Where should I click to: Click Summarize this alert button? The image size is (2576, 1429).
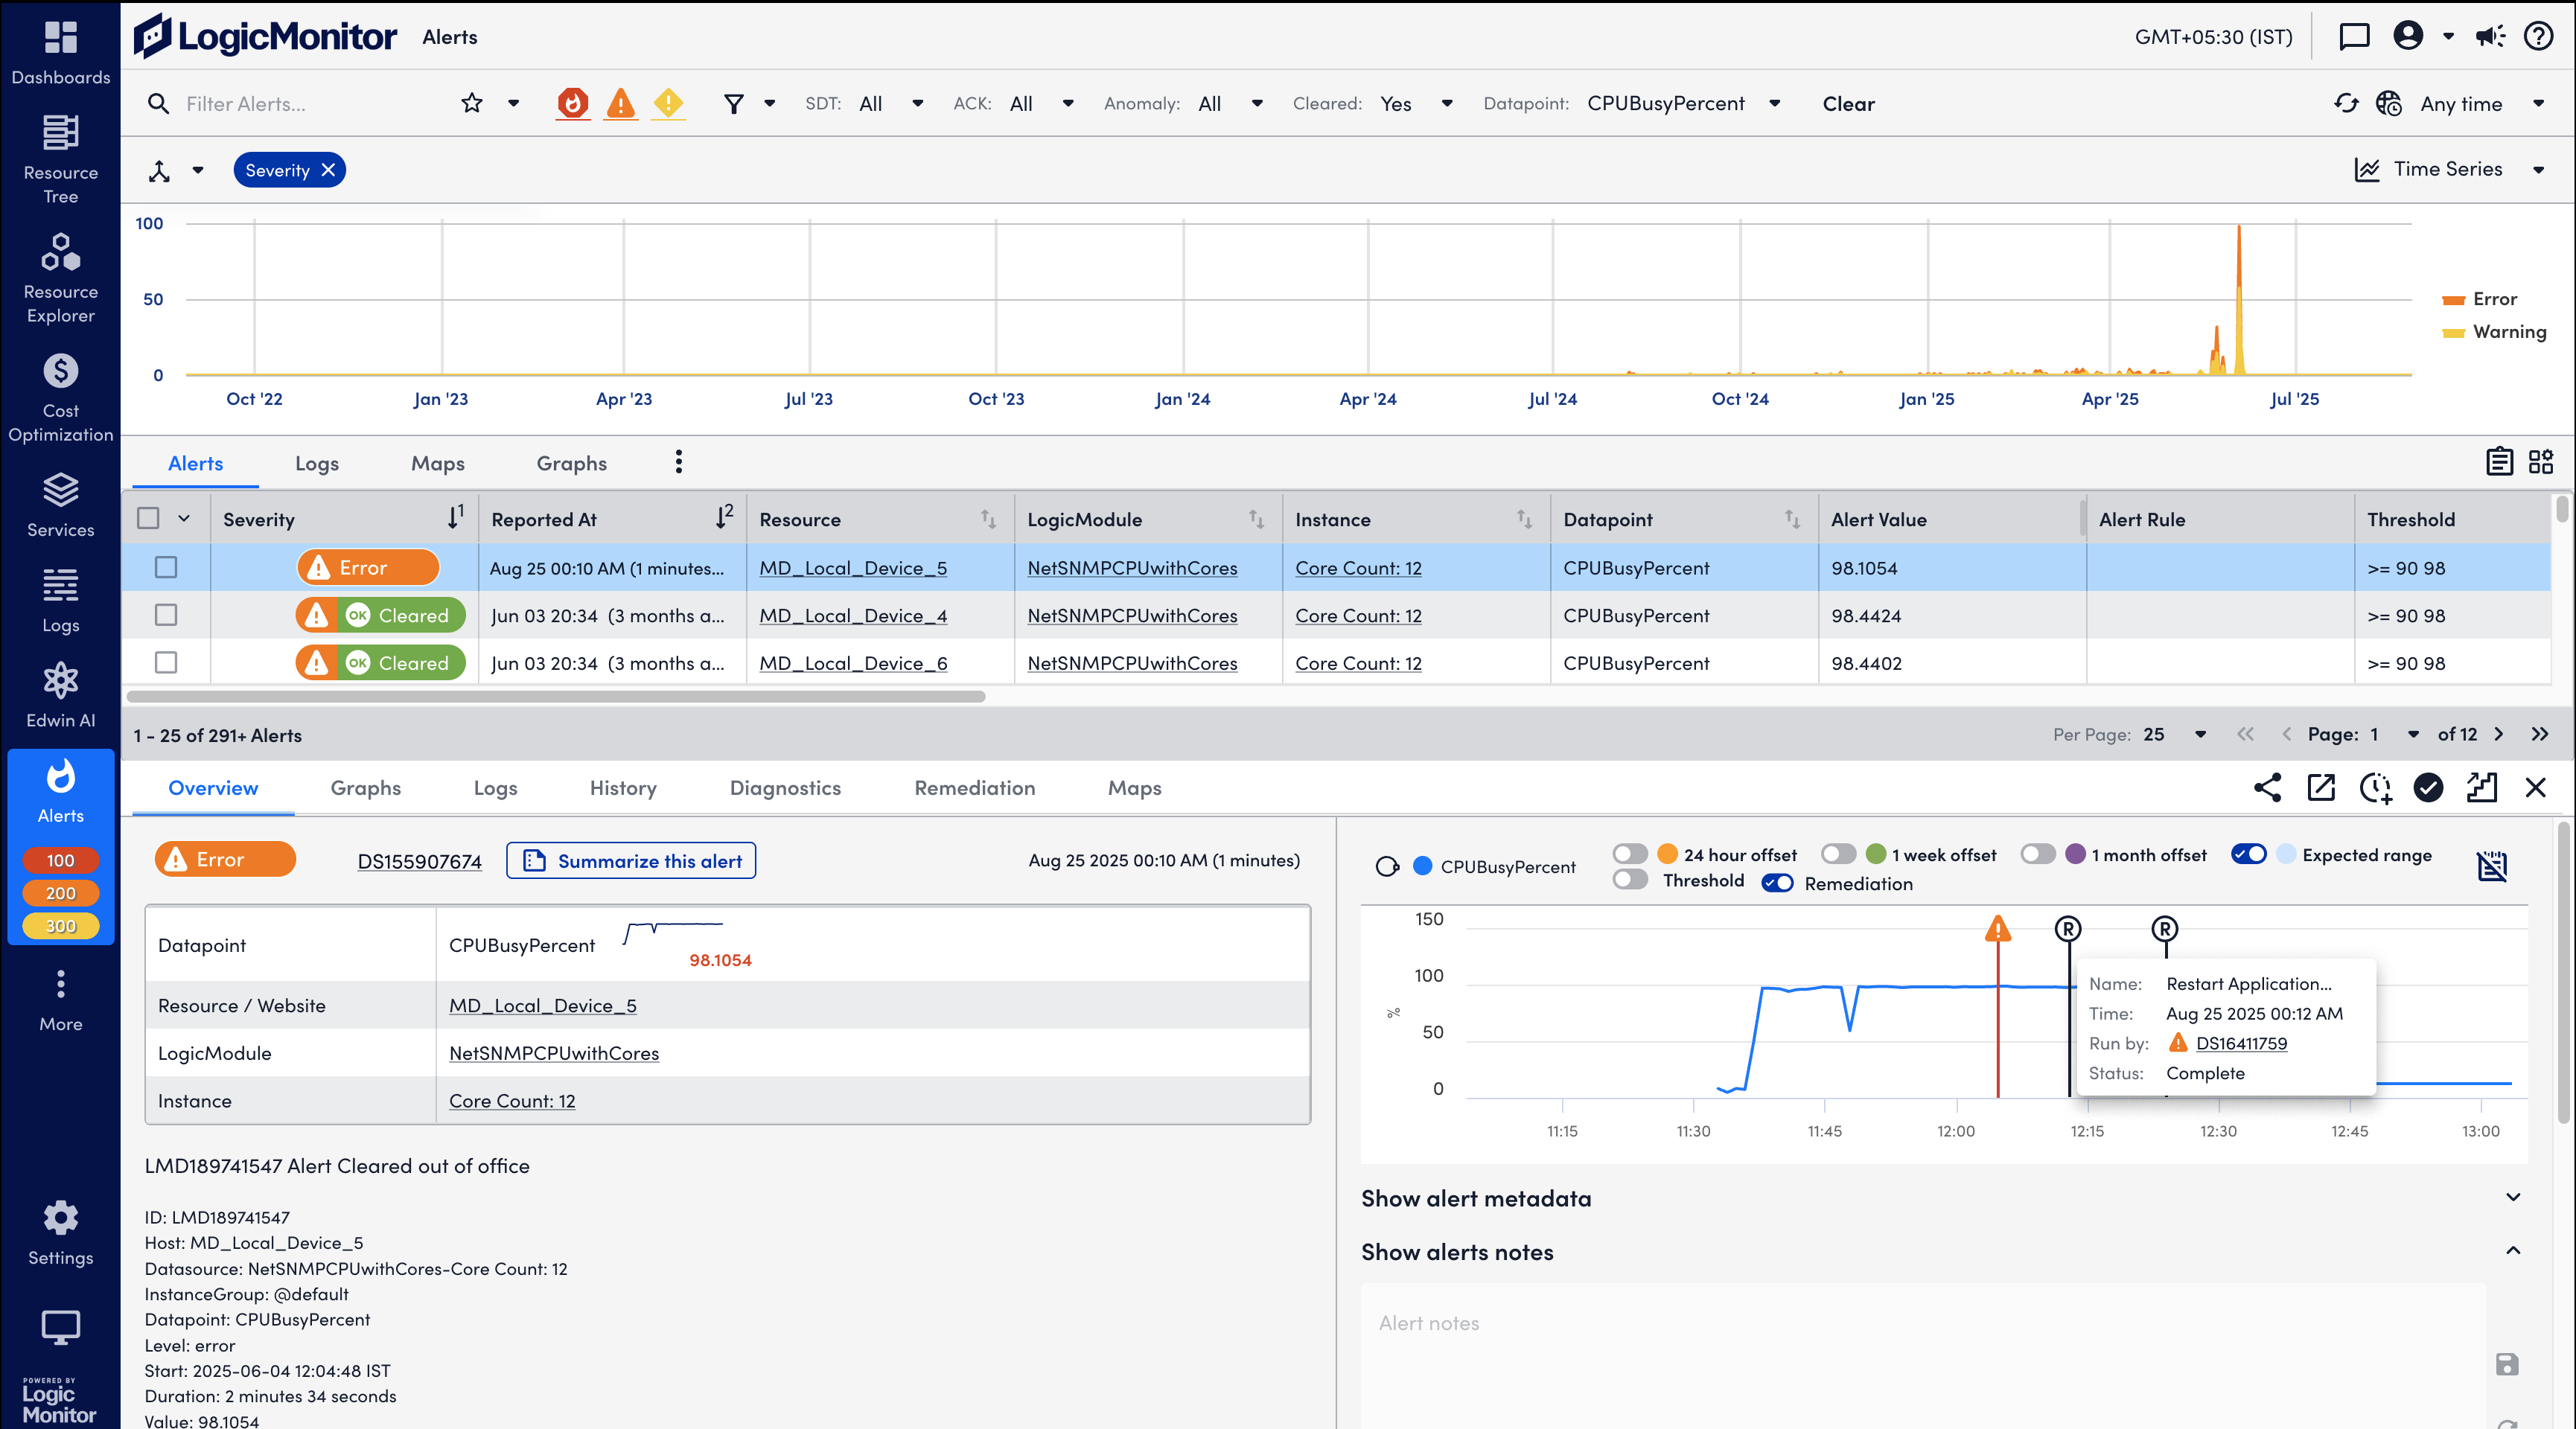click(631, 861)
